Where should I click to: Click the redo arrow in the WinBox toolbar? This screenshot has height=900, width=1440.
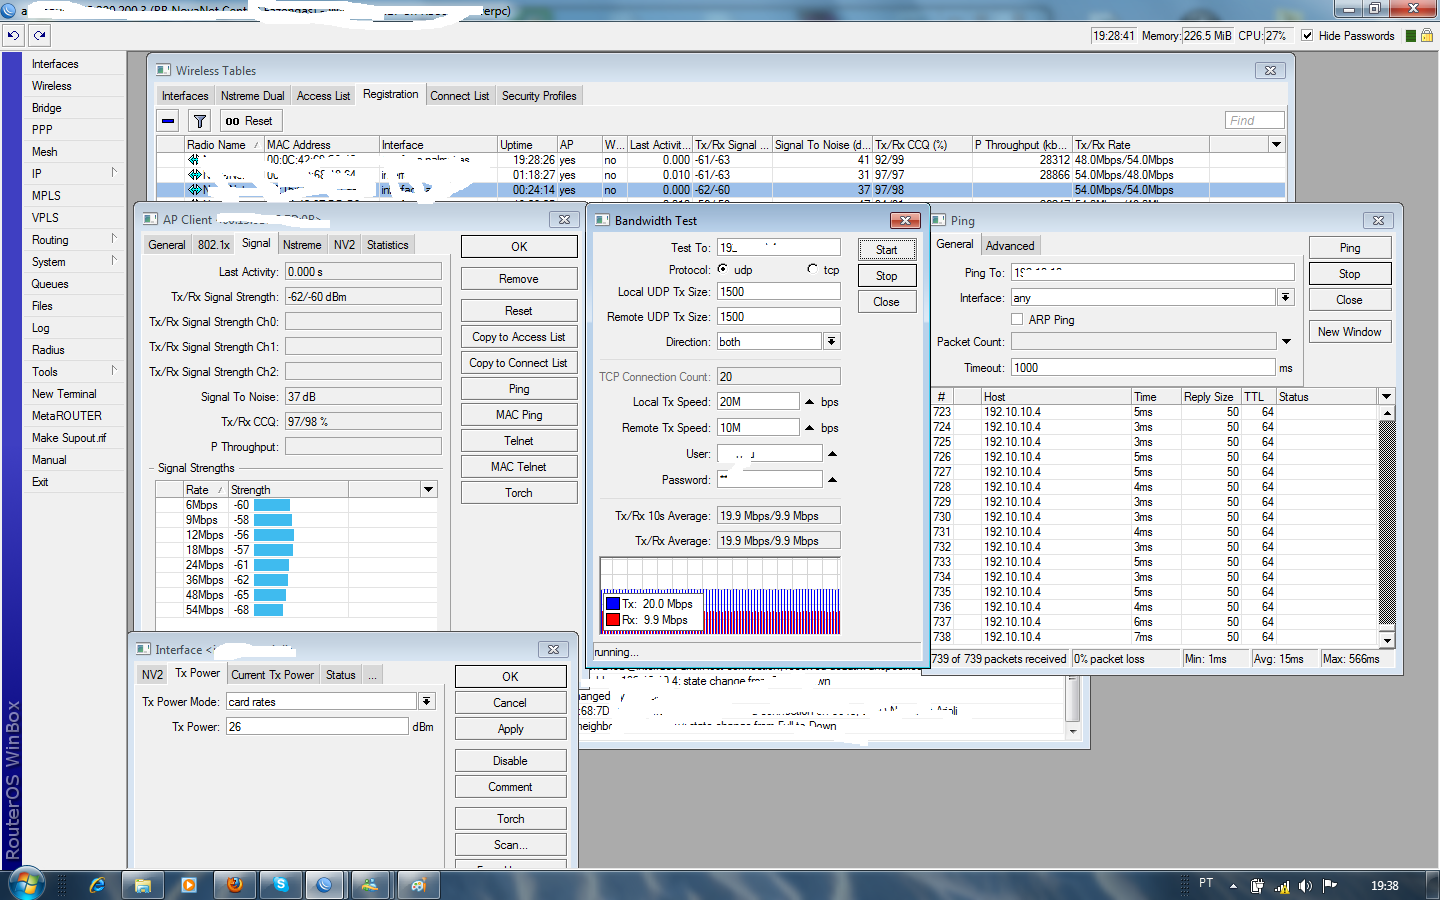(x=39, y=35)
